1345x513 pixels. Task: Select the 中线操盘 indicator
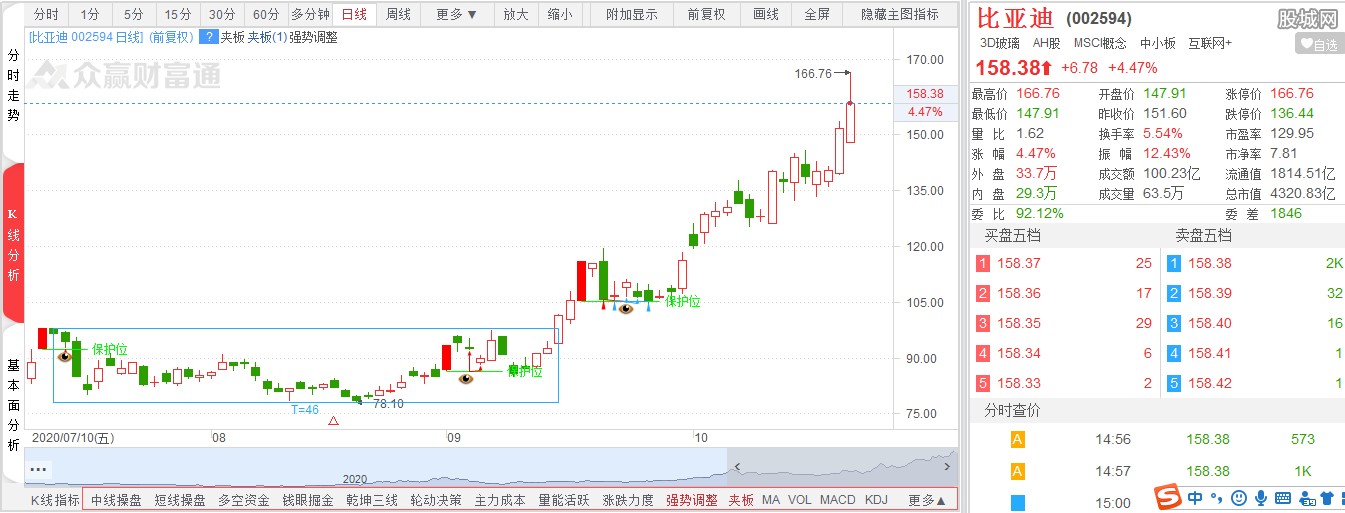click(116, 500)
